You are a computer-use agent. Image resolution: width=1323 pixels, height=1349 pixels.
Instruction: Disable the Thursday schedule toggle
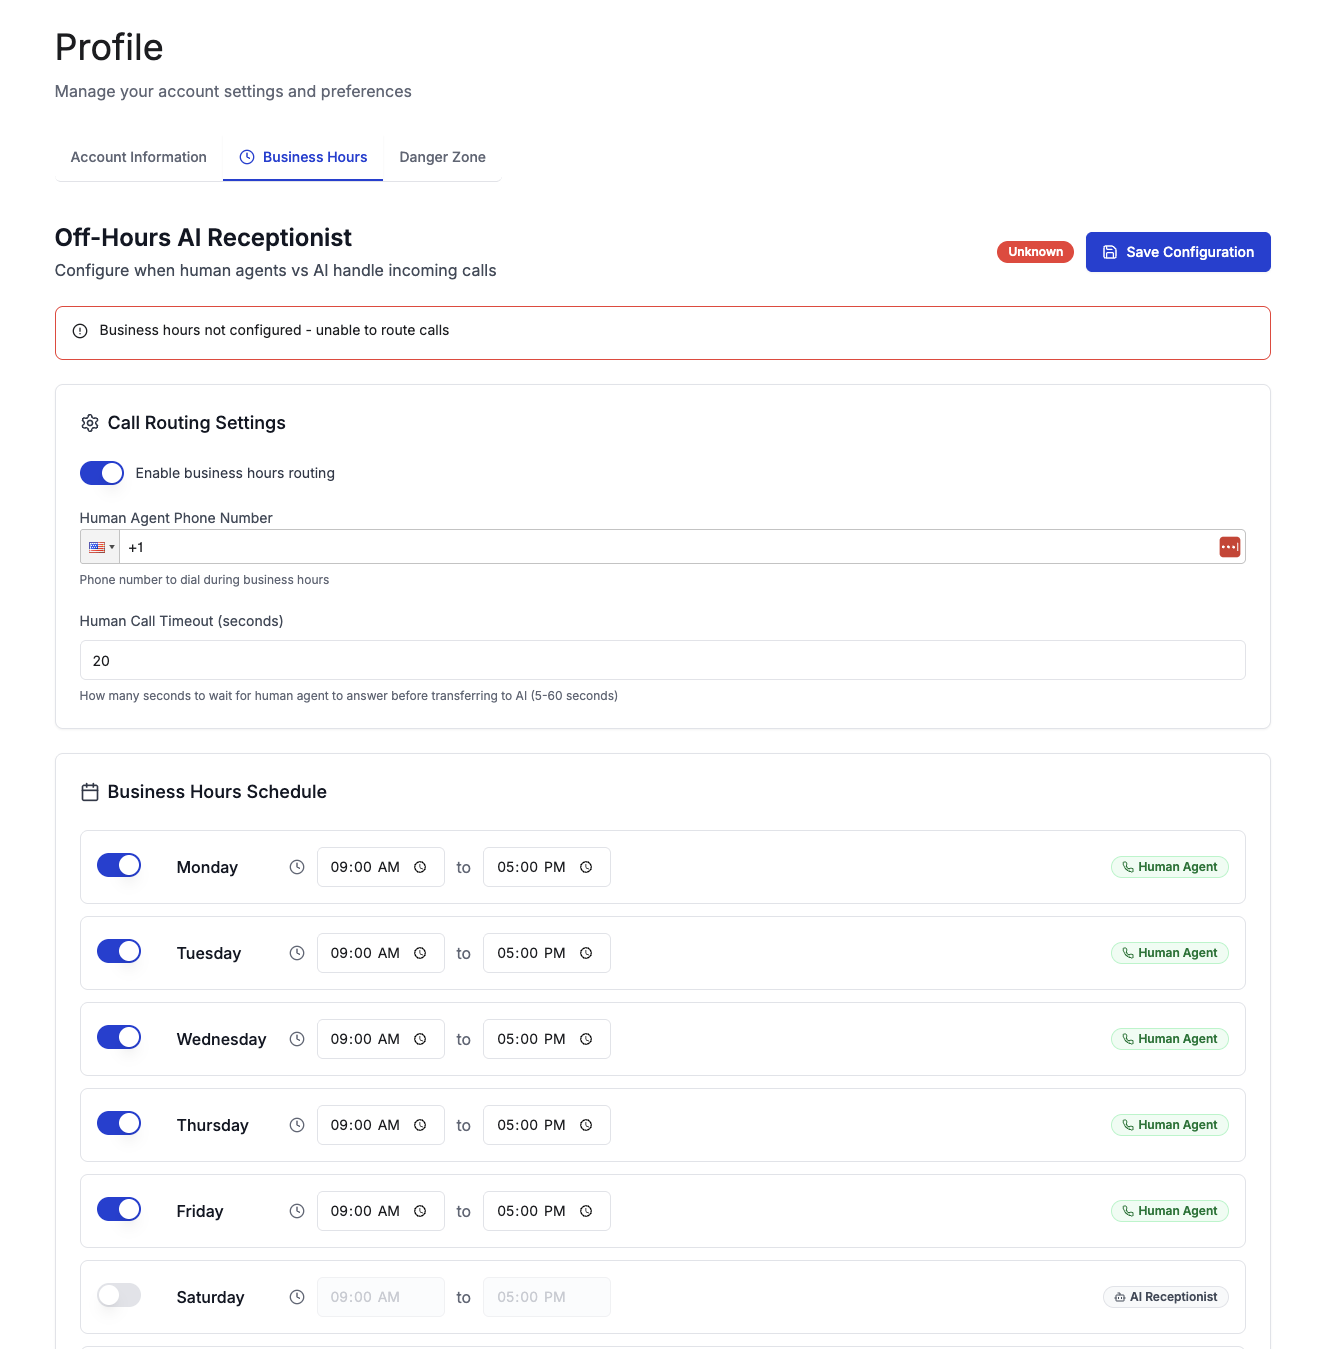(x=119, y=1123)
